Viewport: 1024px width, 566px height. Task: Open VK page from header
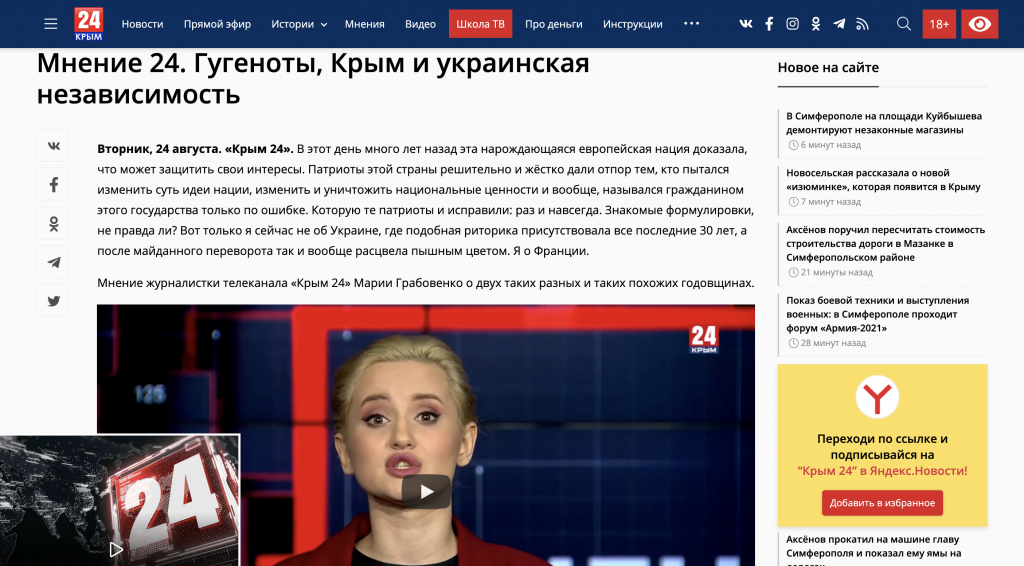click(x=745, y=24)
